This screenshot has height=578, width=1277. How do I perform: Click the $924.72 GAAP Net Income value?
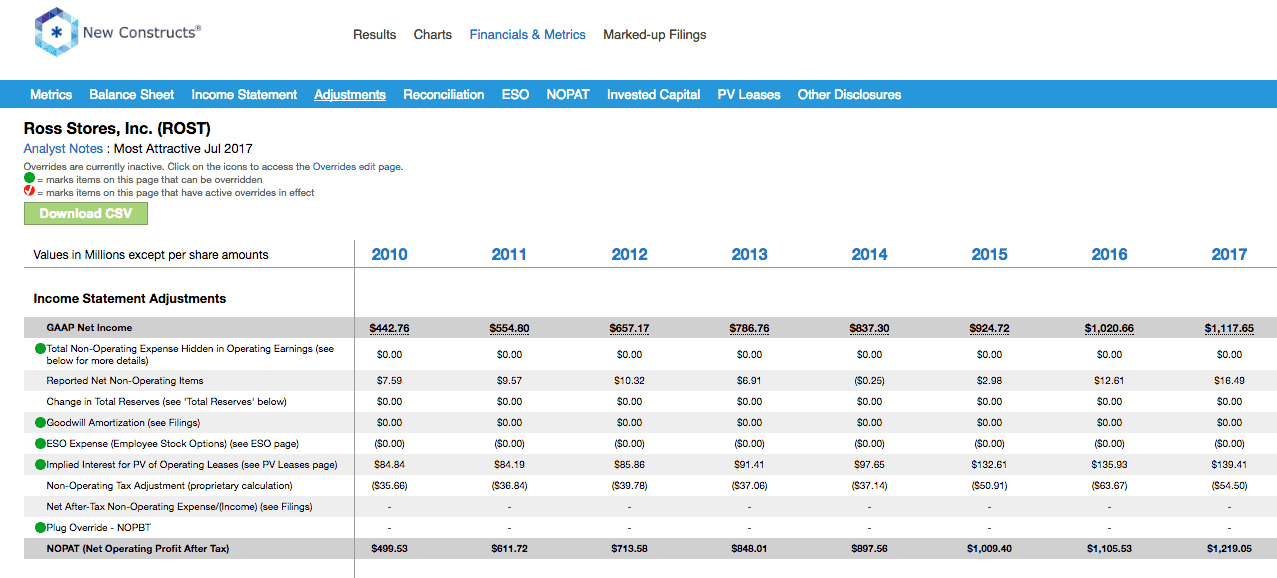pyautogui.click(x=989, y=328)
